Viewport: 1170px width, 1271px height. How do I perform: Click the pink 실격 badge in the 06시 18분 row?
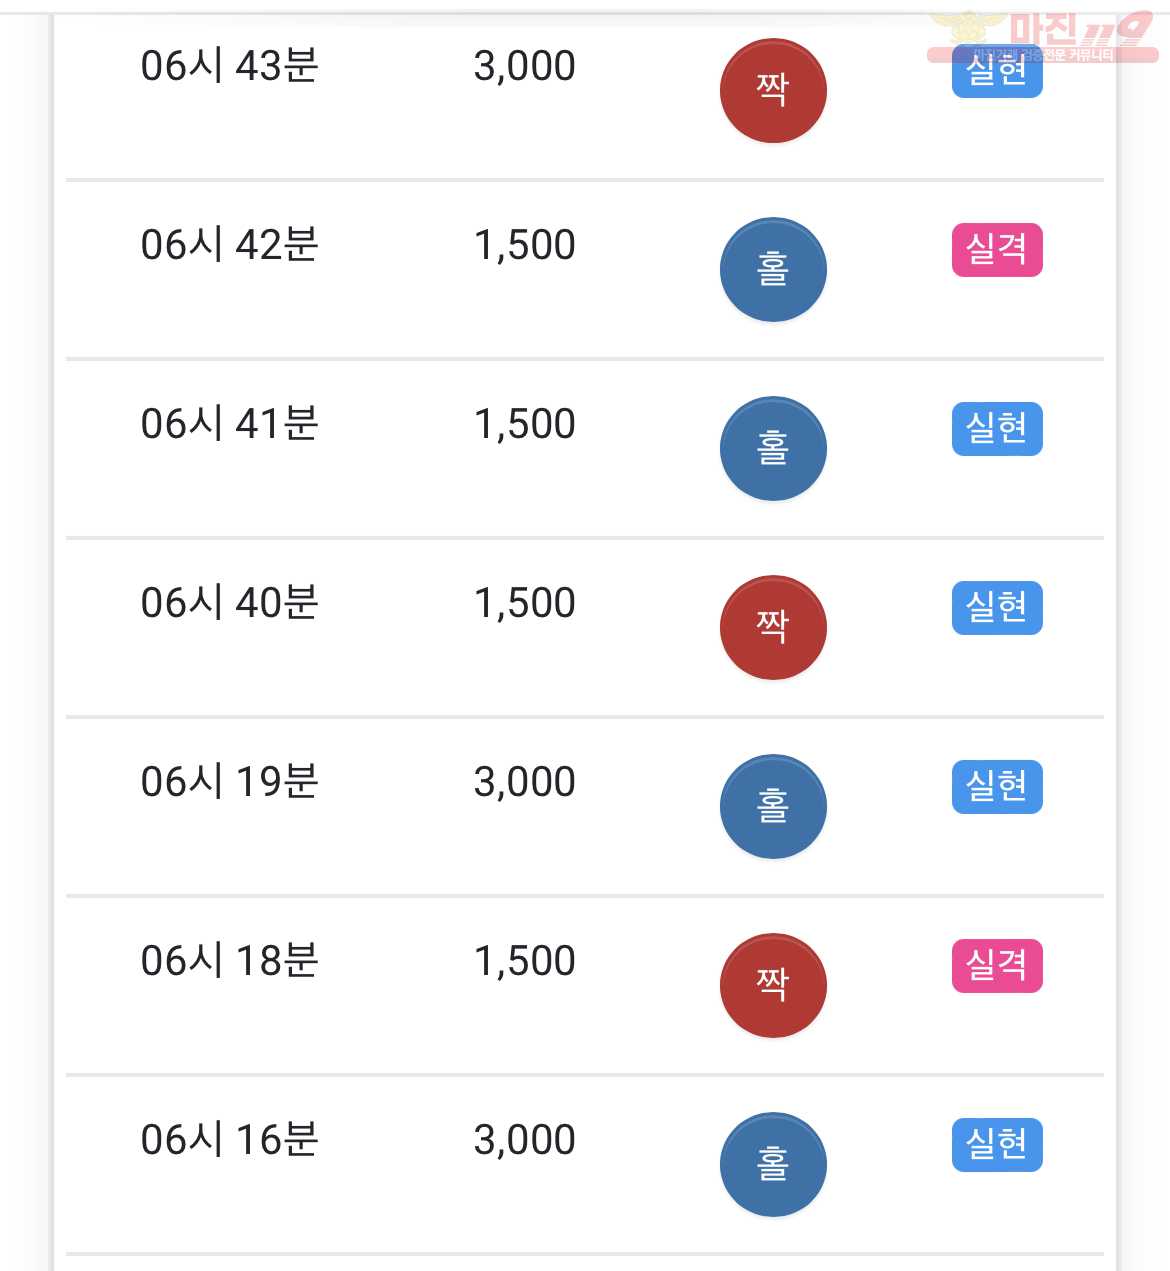(997, 966)
